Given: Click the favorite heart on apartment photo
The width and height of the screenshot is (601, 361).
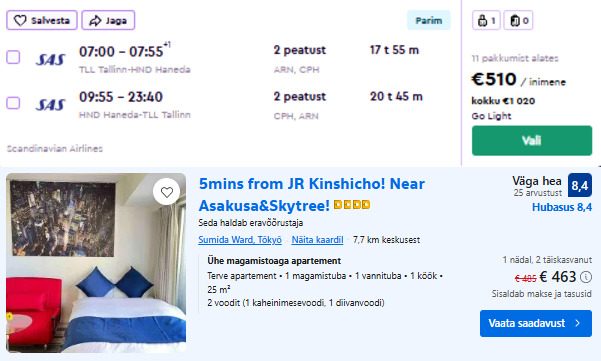Looking at the screenshot, I should (x=167, y=192).
